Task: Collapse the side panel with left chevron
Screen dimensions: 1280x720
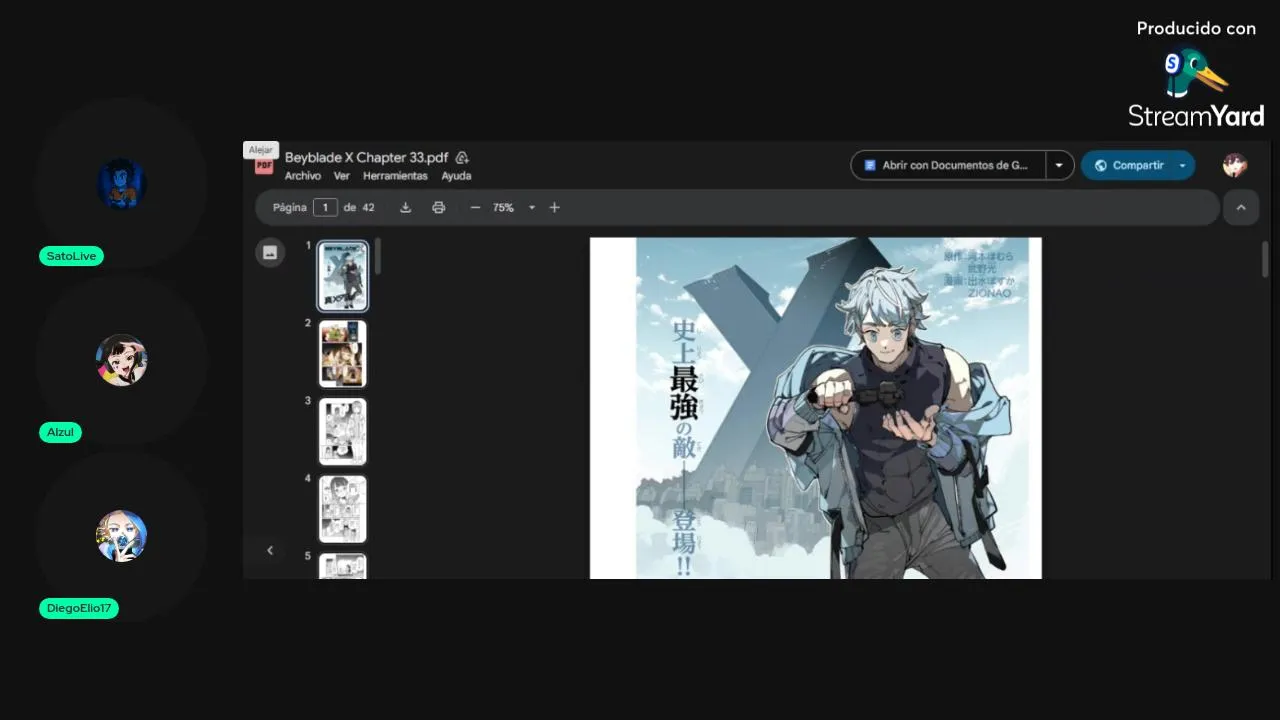Action: 269,550
